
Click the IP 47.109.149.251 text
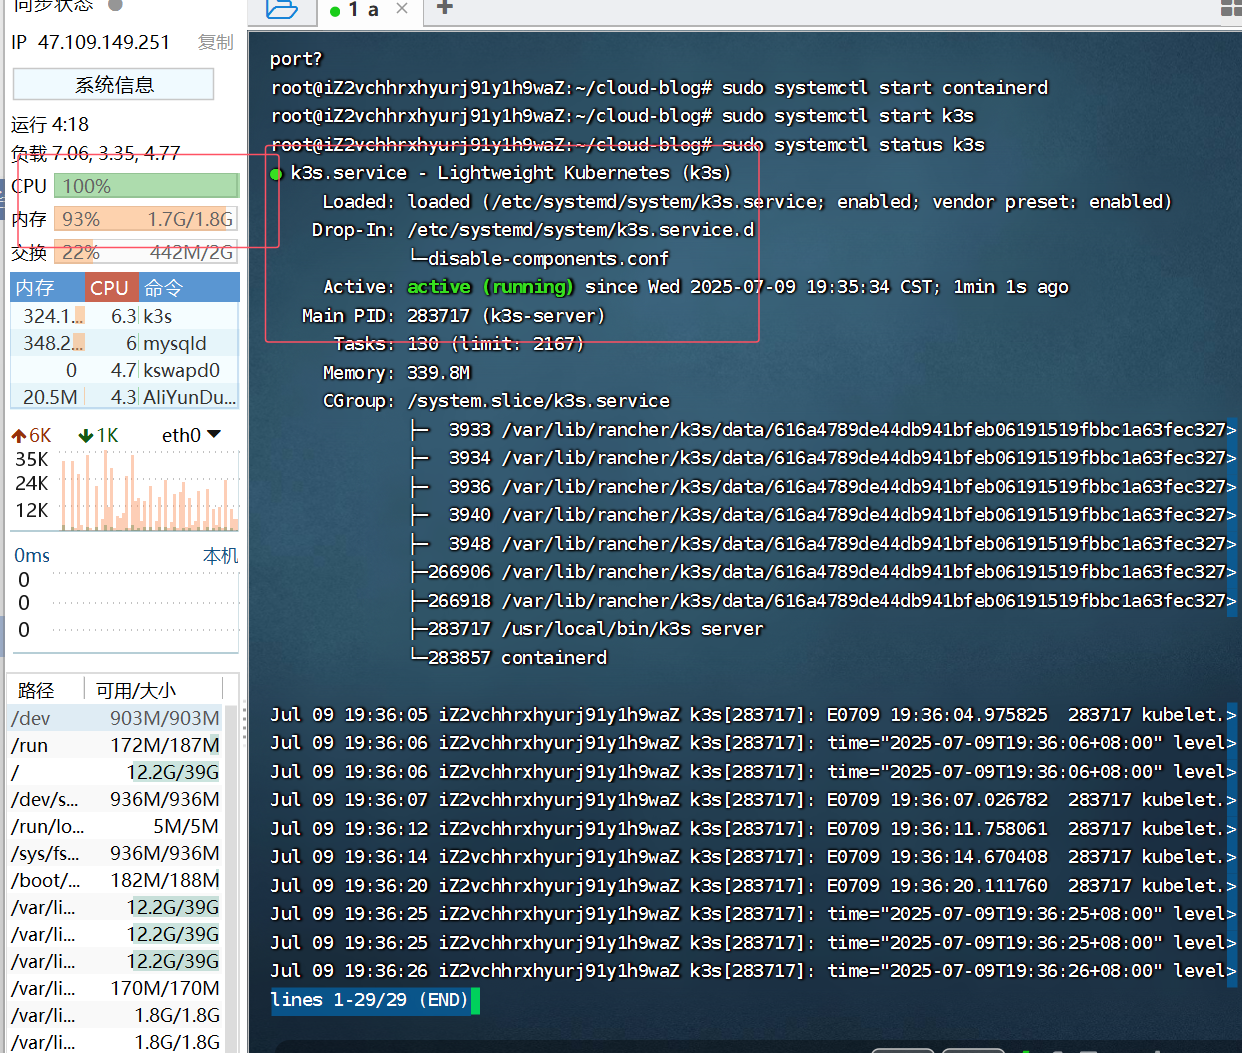90,42
